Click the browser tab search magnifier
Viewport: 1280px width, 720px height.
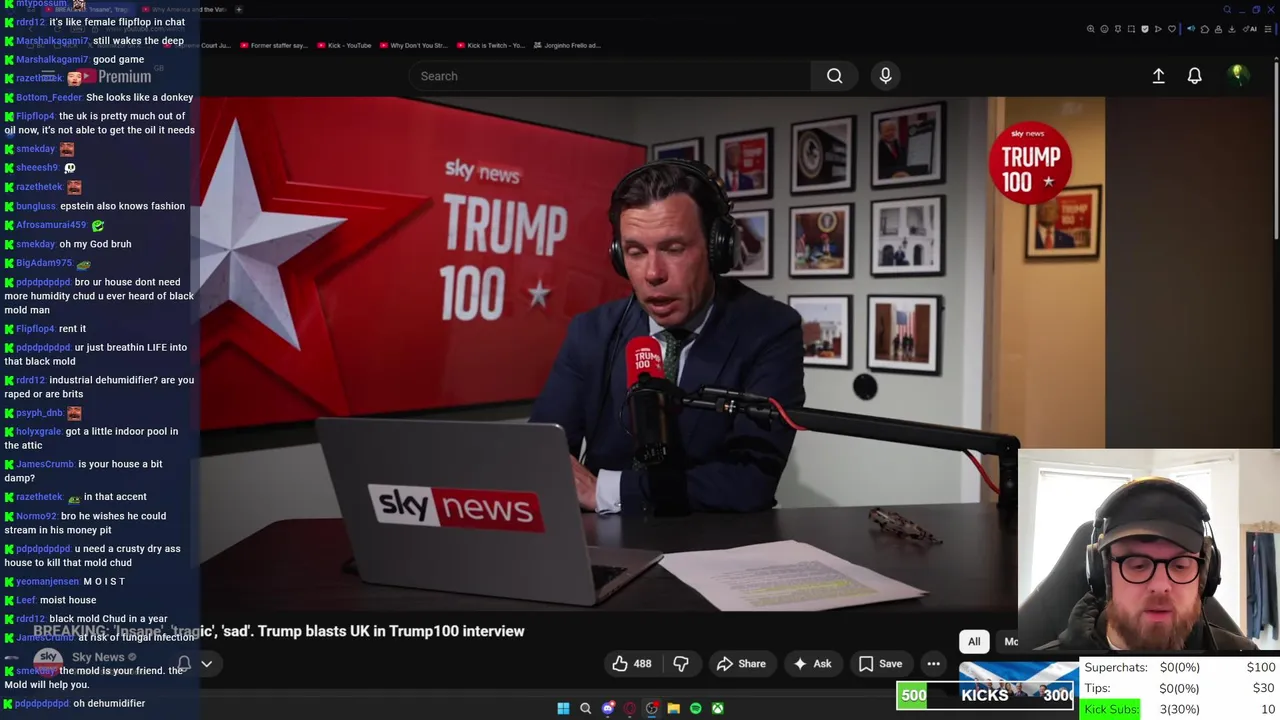pyautogui.click(x=1227, y=10)
